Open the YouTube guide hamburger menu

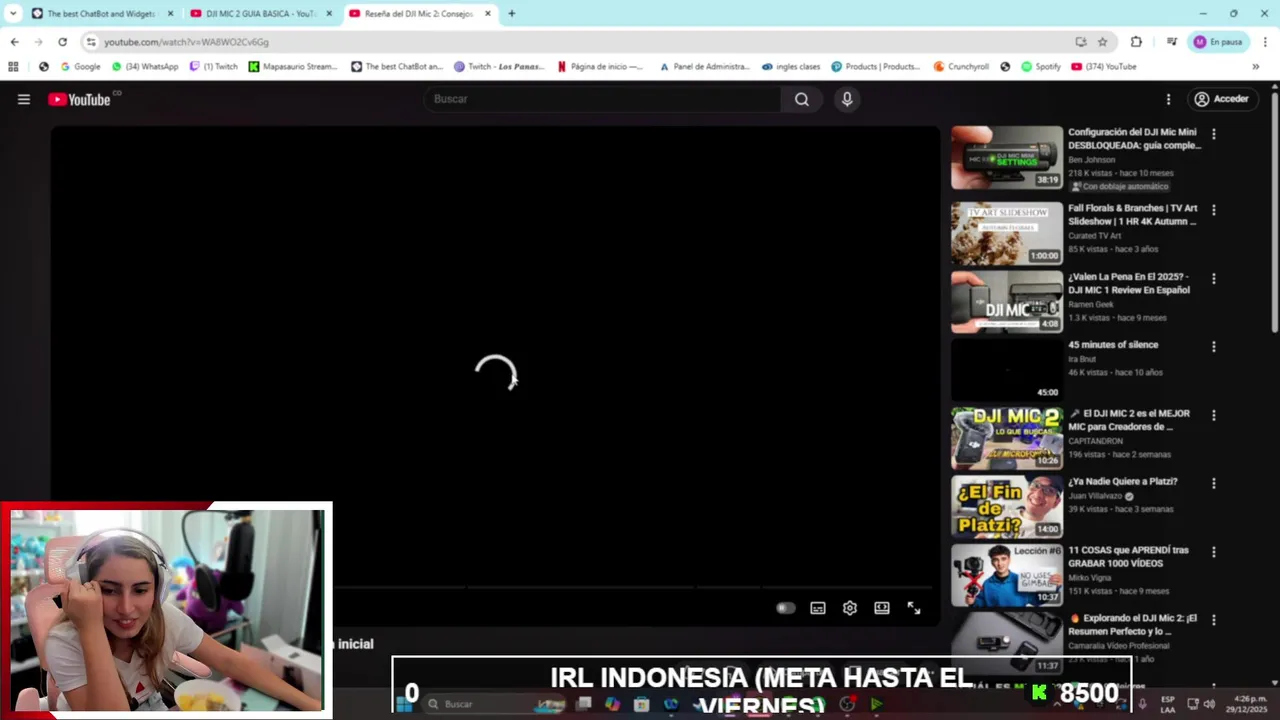tap(24, 99)
